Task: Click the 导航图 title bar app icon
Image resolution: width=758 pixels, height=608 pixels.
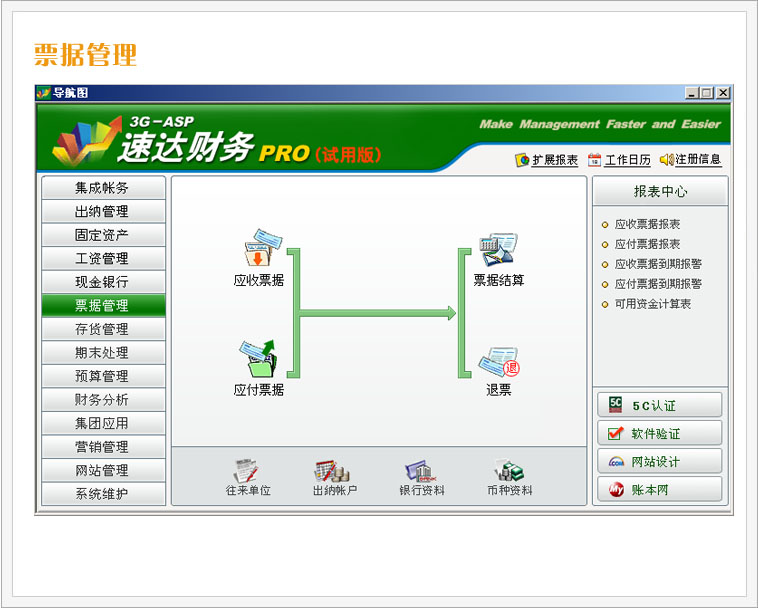Action: point(44,92)
